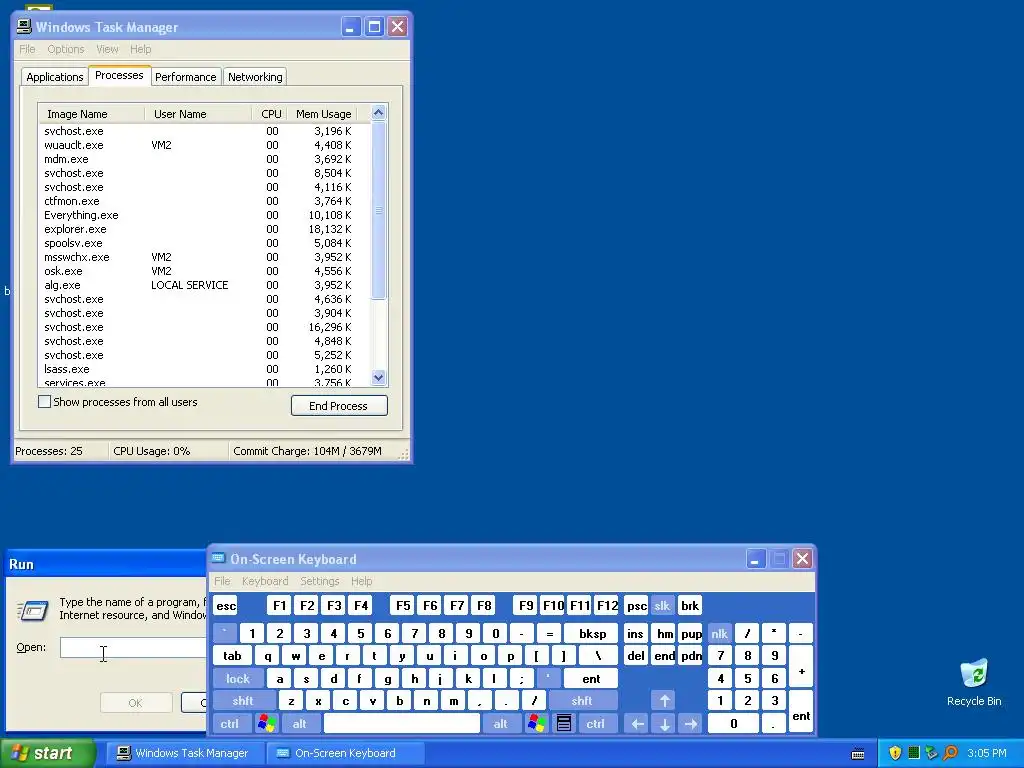Sort processes by Image Name column header

coord(91,114)
